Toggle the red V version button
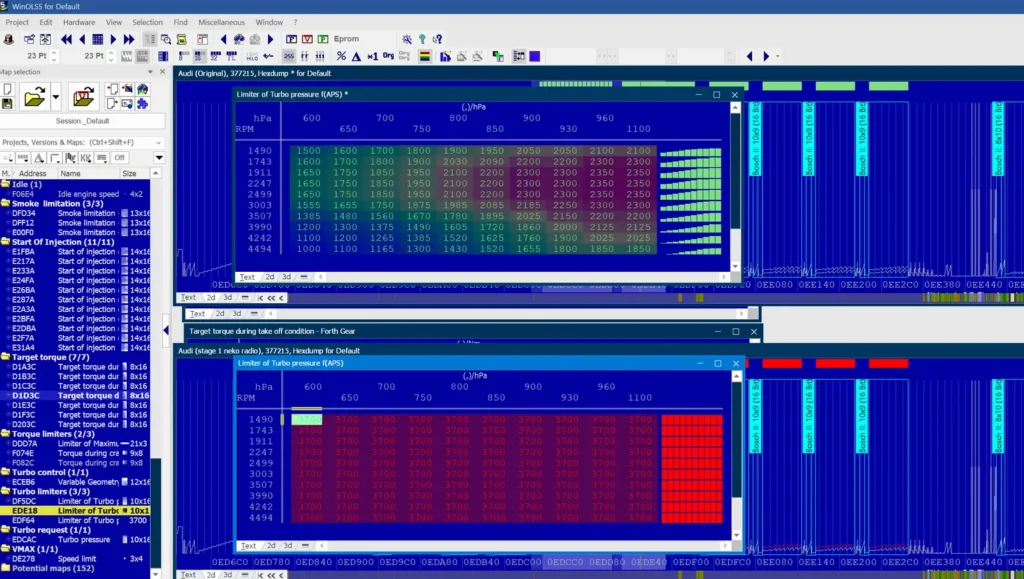This screenshot has width=1024, height=579. [x=307, y=39]
